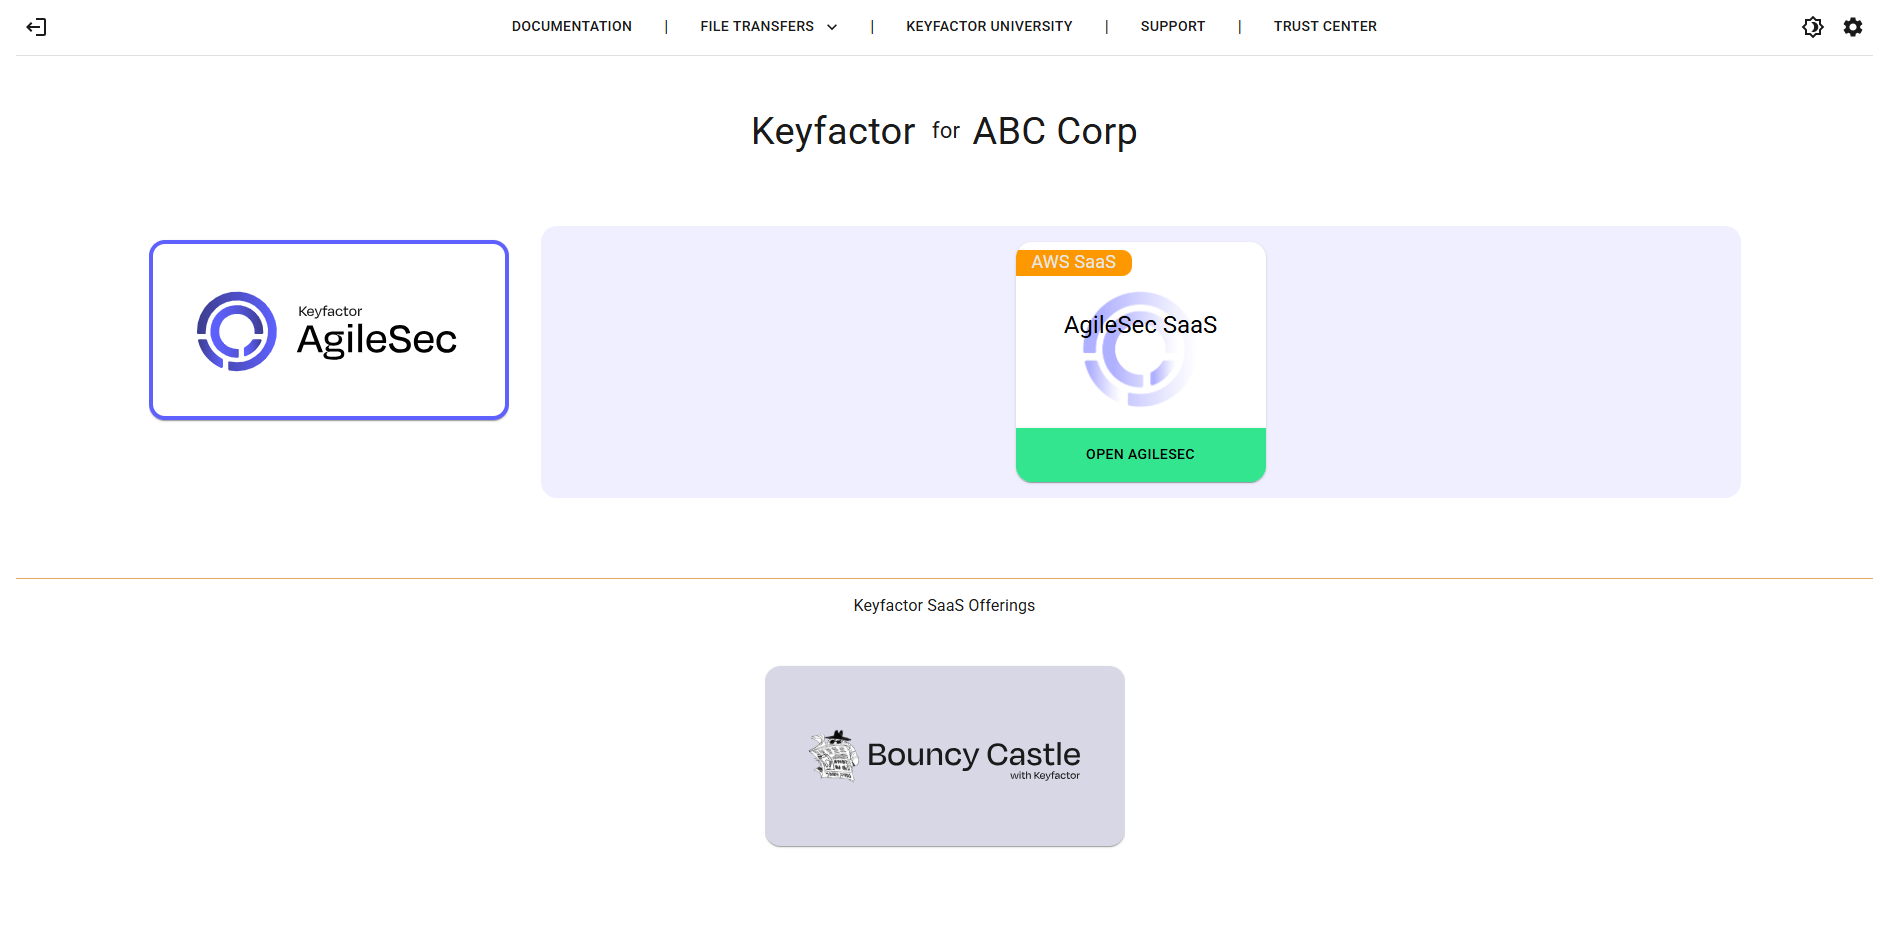Click the Keyfactor SaaS Offerings heading
The image size is (1892, 932).
pos(944,605)
